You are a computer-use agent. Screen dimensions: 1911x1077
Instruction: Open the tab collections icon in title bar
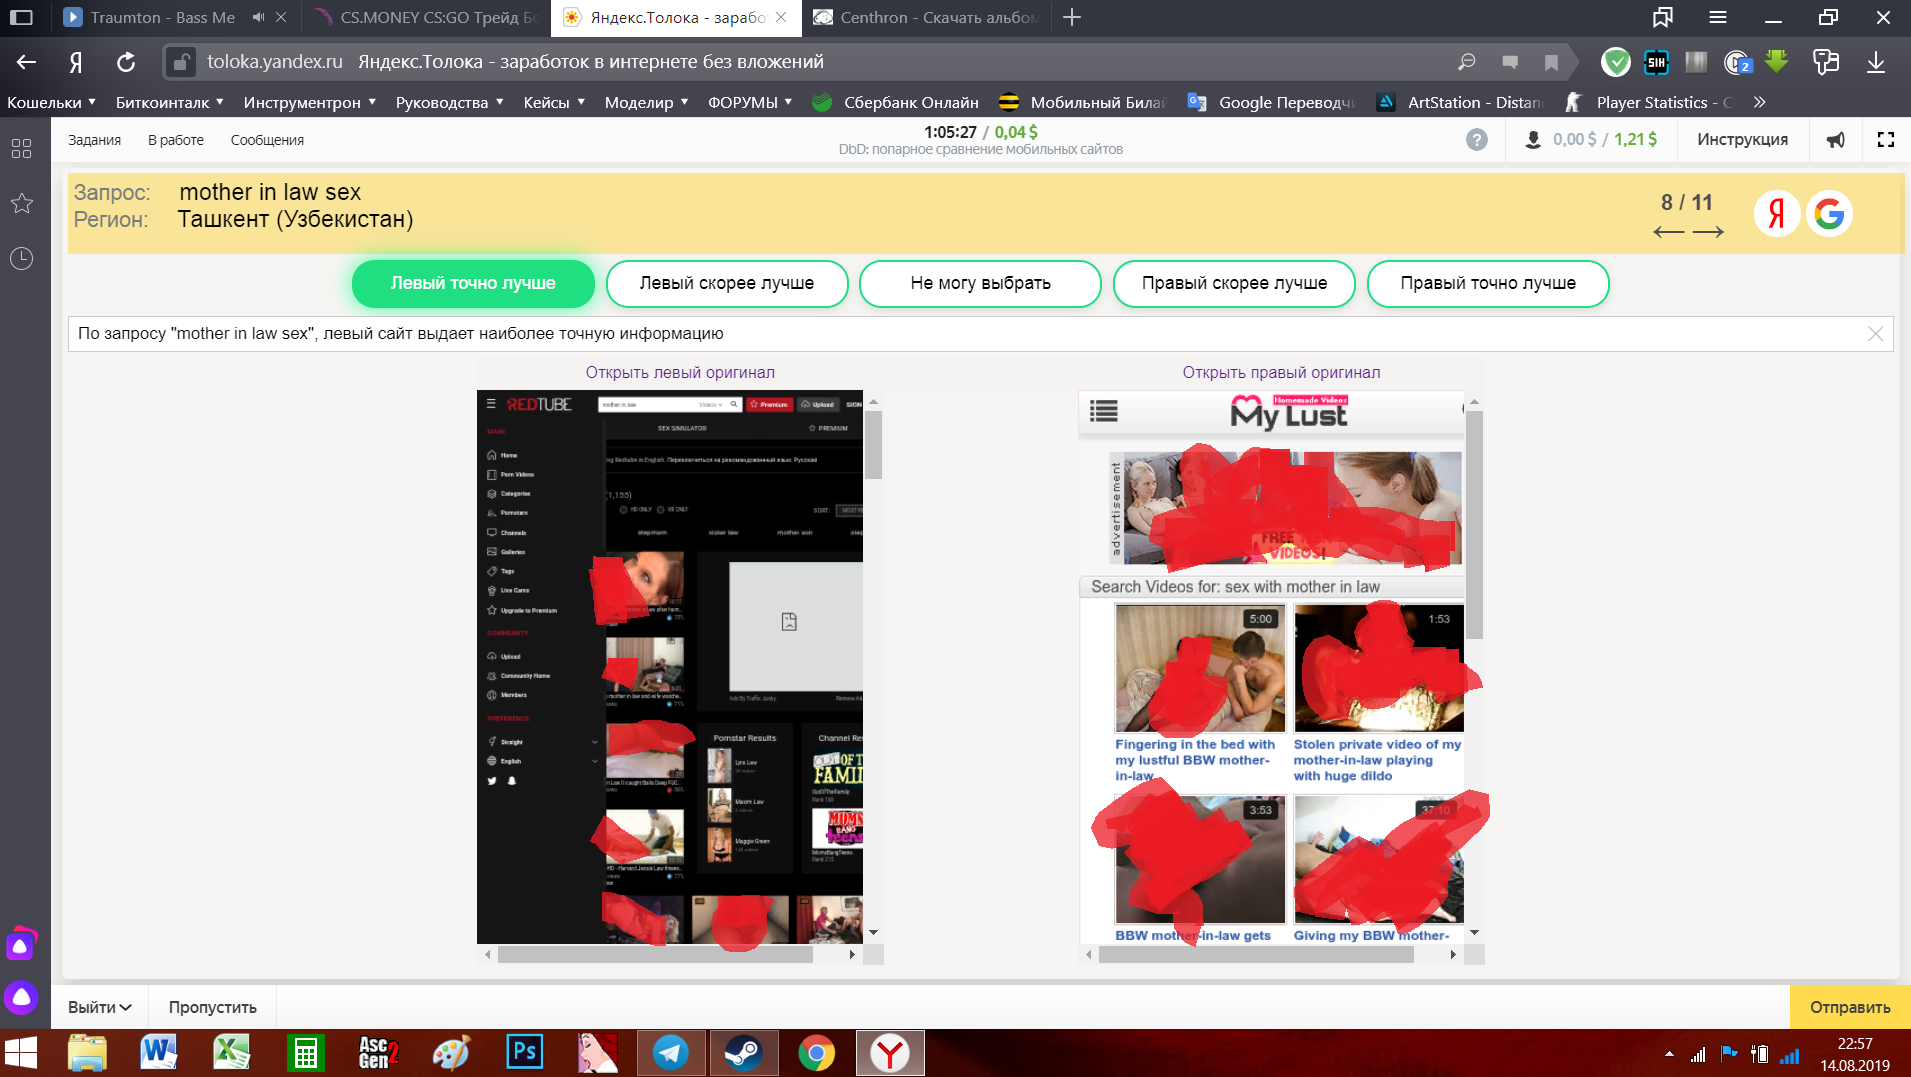pos(1663,17)
